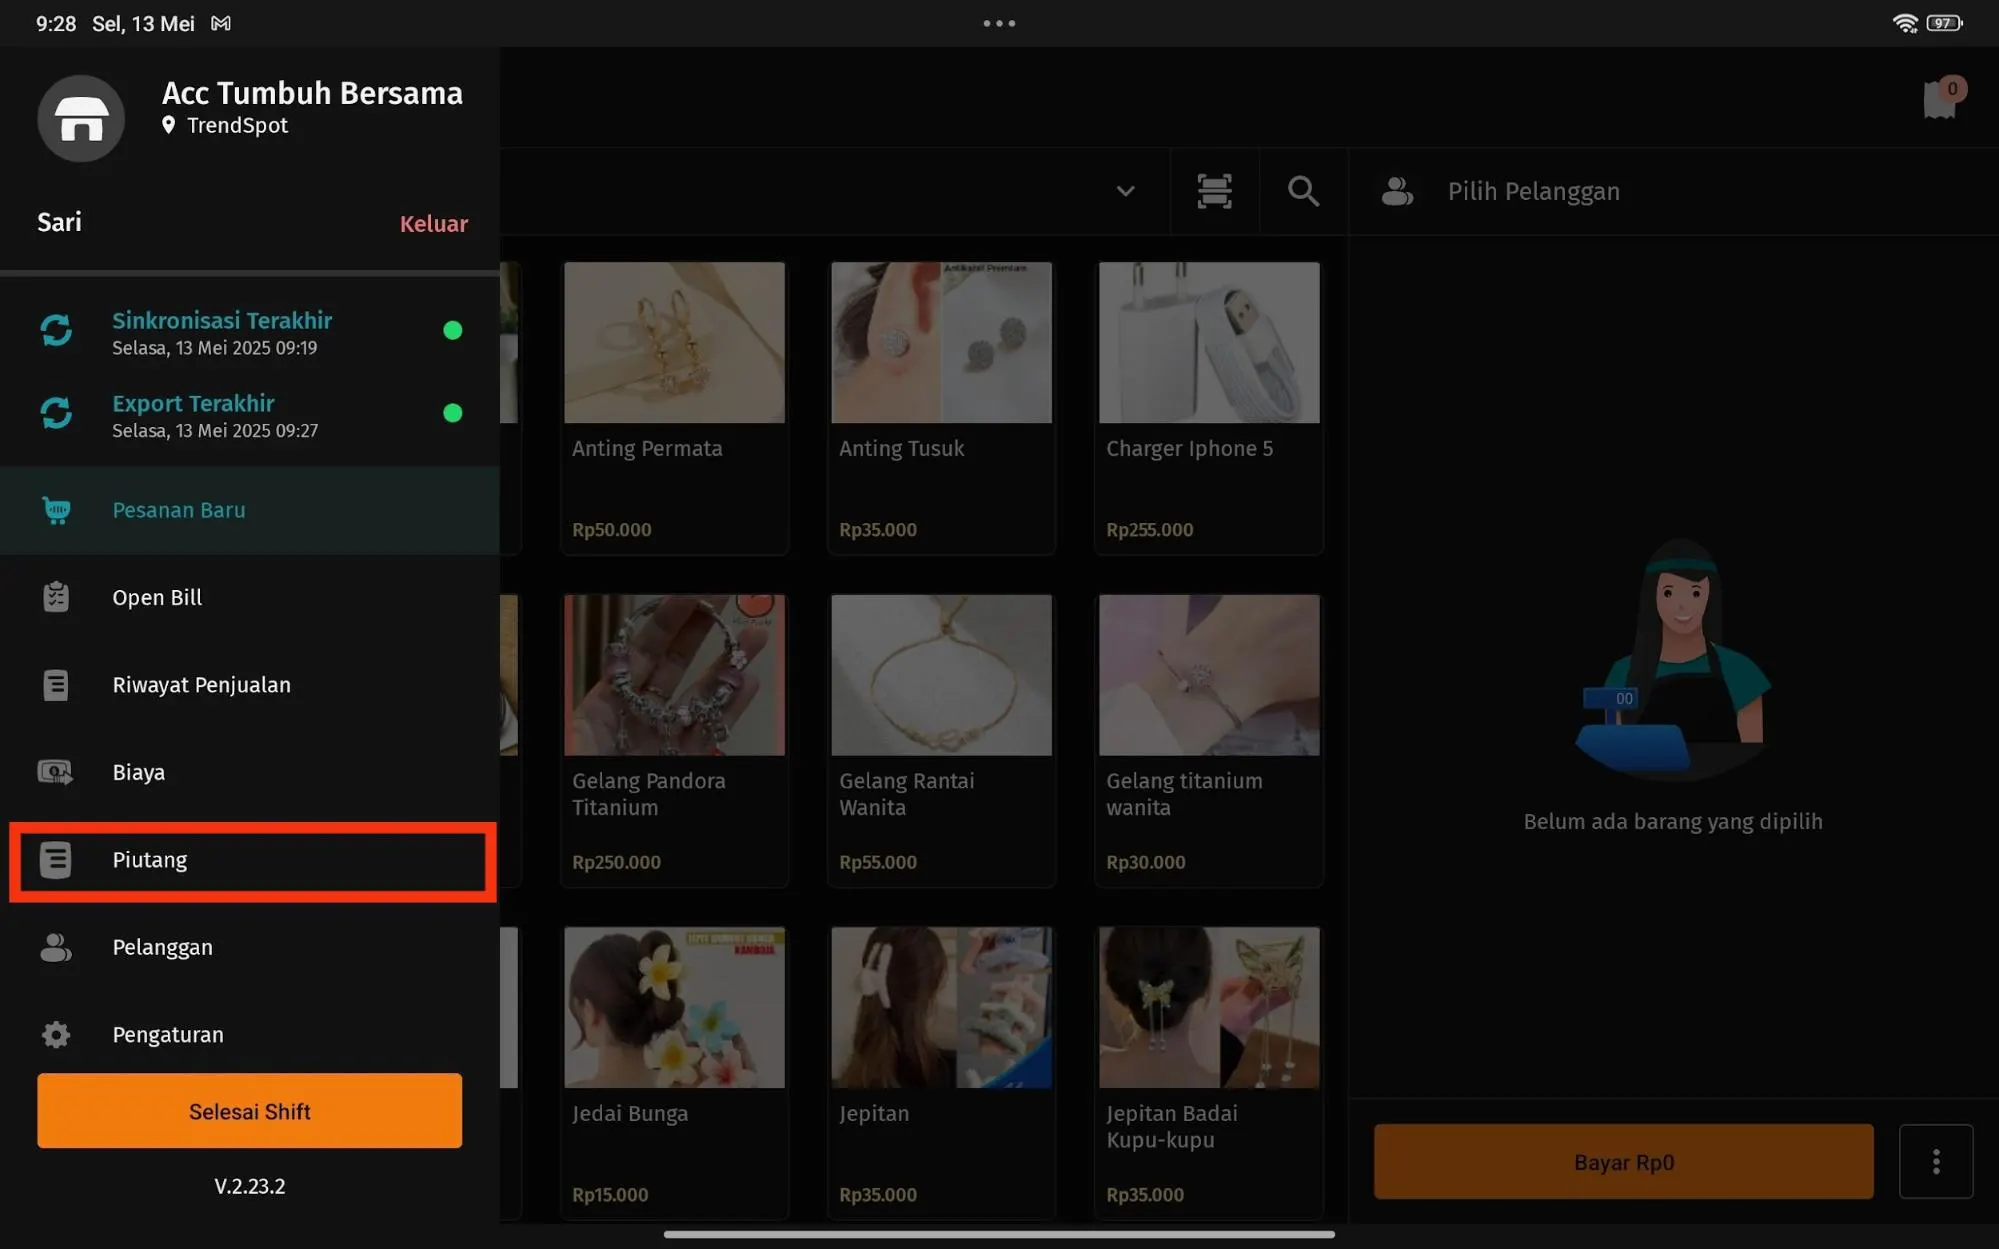Open product search magnifier
The image size is (1999, 1249).
point(1303,191)
